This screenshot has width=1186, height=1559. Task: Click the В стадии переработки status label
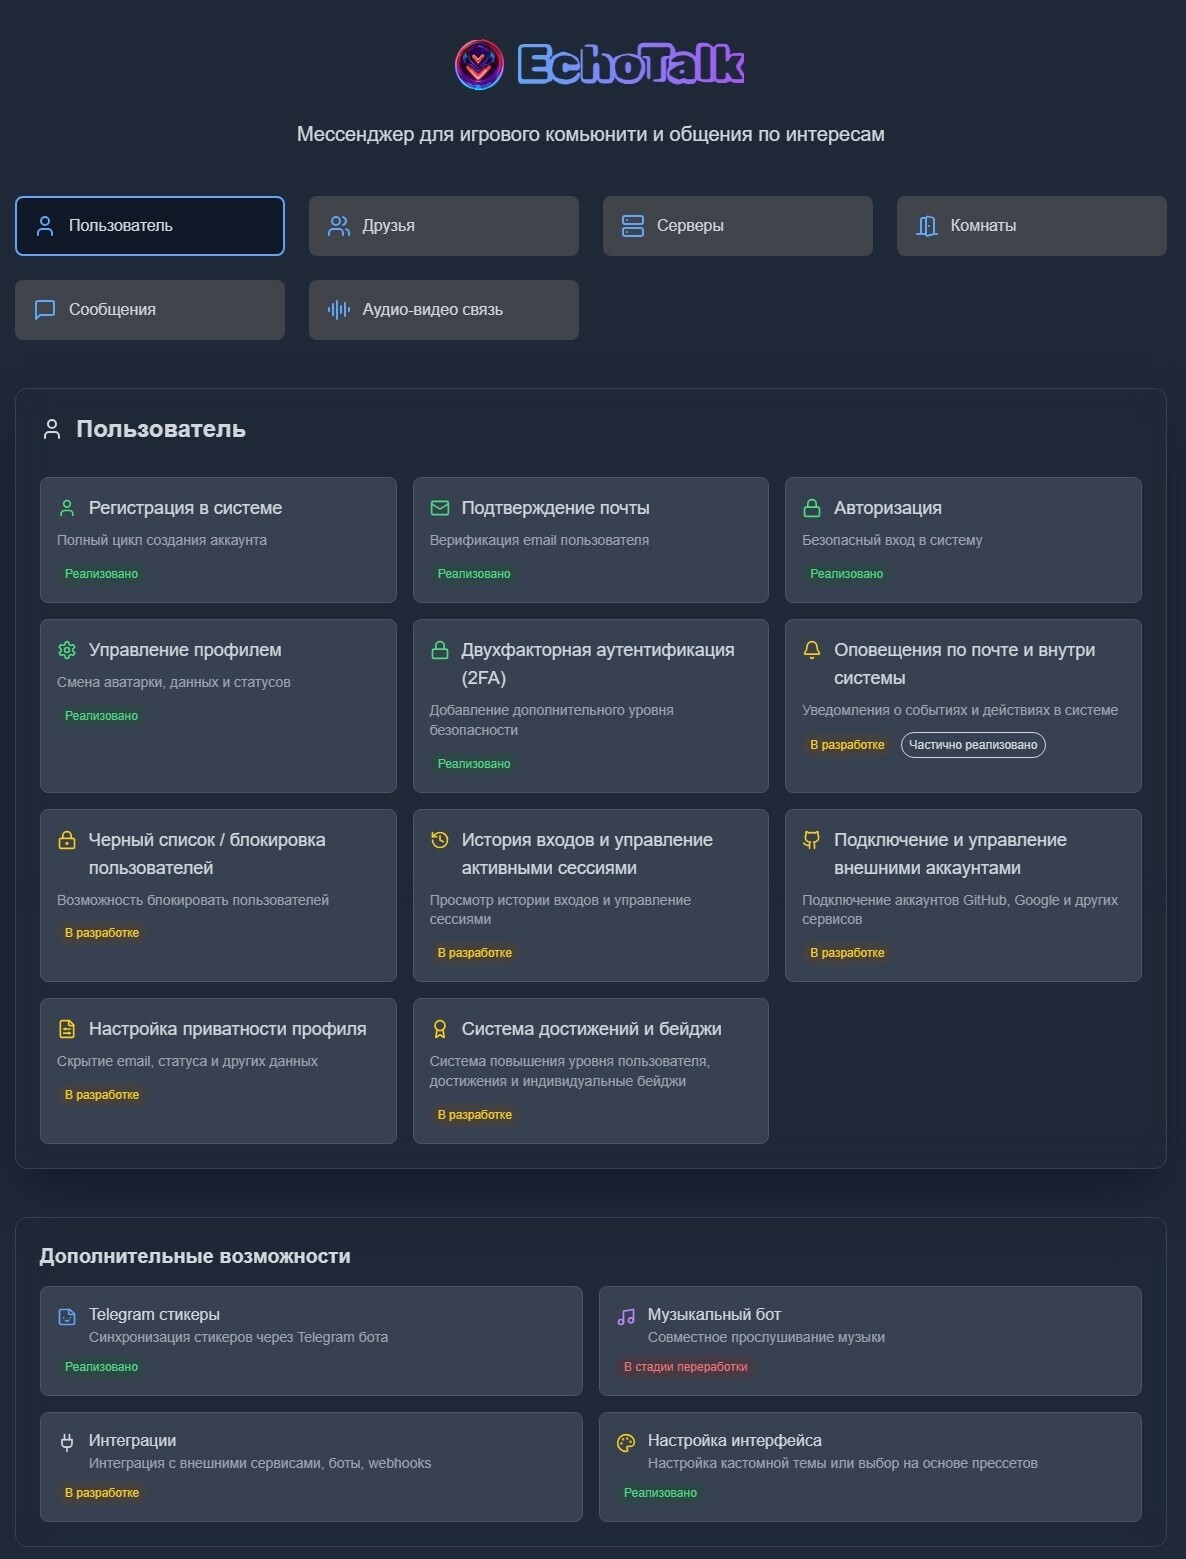(x=685, y=1367)
